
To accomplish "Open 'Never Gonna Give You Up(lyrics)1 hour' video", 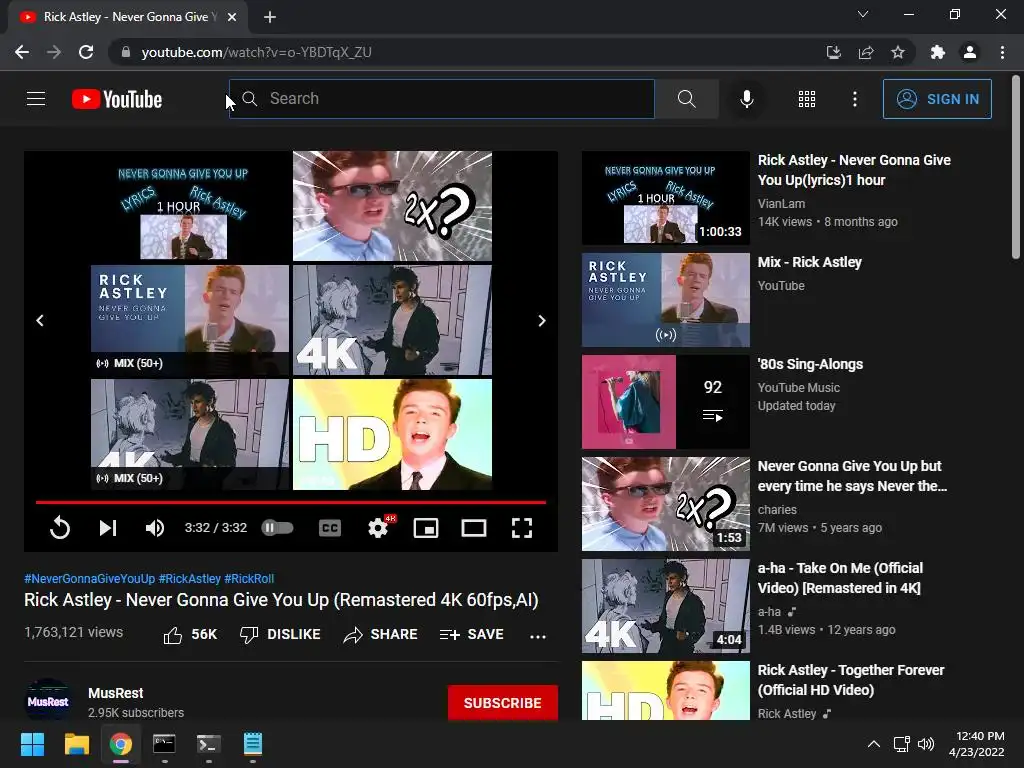I will click(854, 170).
